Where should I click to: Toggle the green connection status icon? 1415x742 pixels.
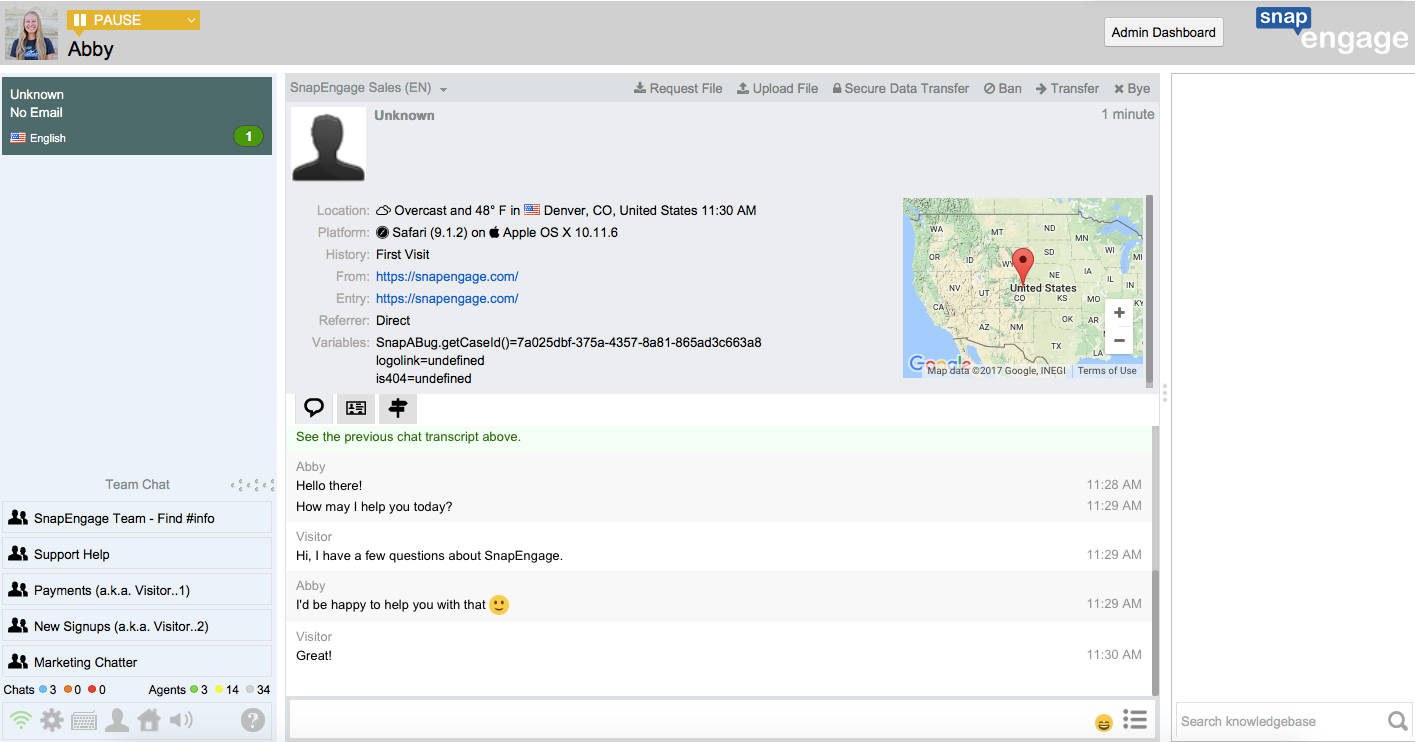[x=20, y=720]
